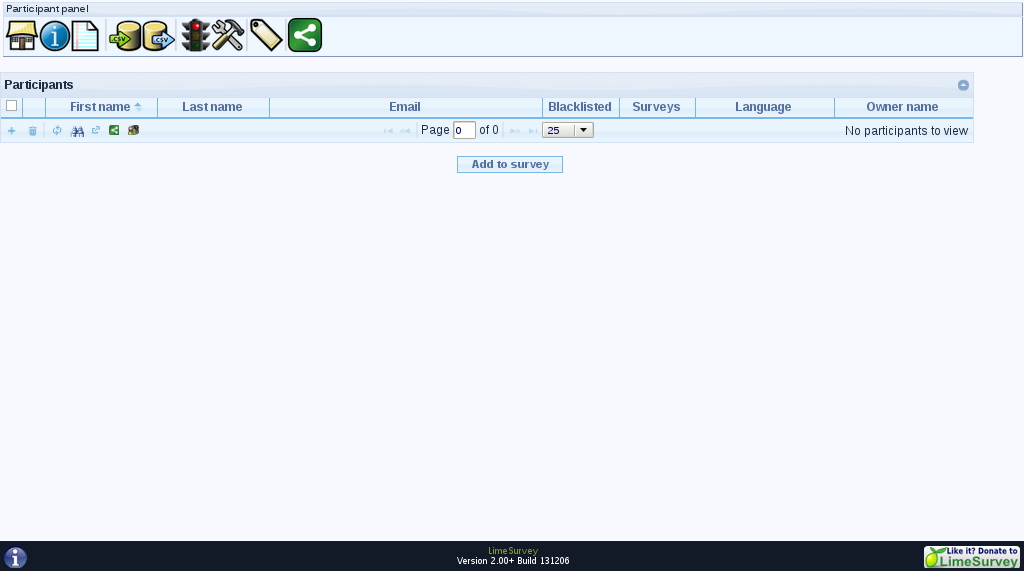
Task: Click the binoculars search icon
Action: pos(77,131)
